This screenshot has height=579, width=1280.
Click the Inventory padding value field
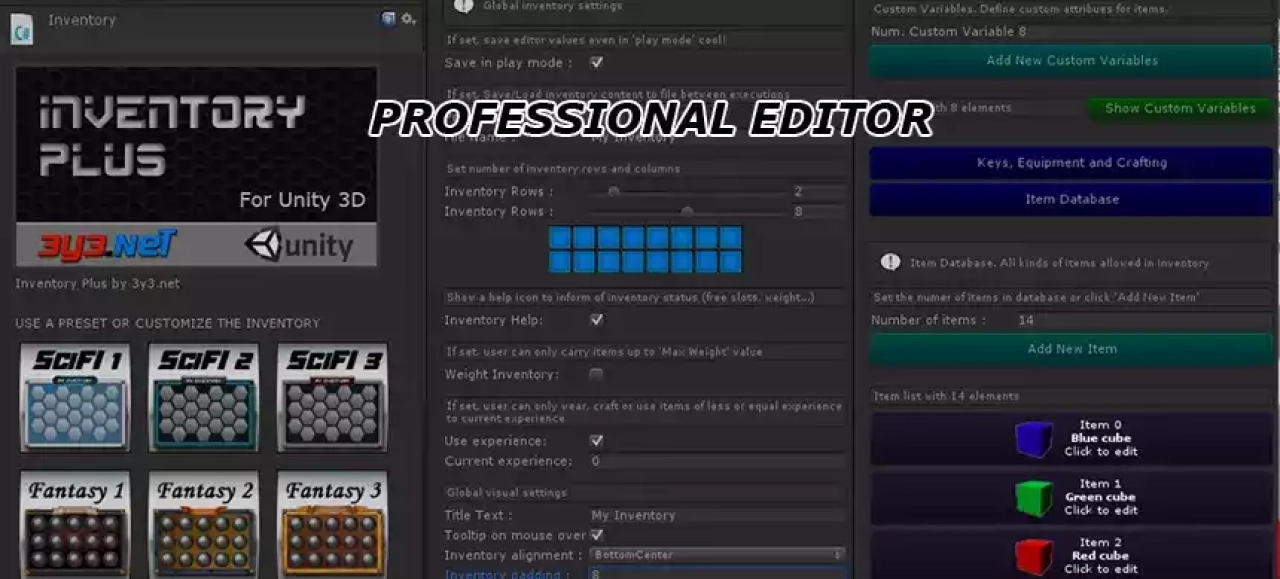pyautogui.click(x=717, y=574)
